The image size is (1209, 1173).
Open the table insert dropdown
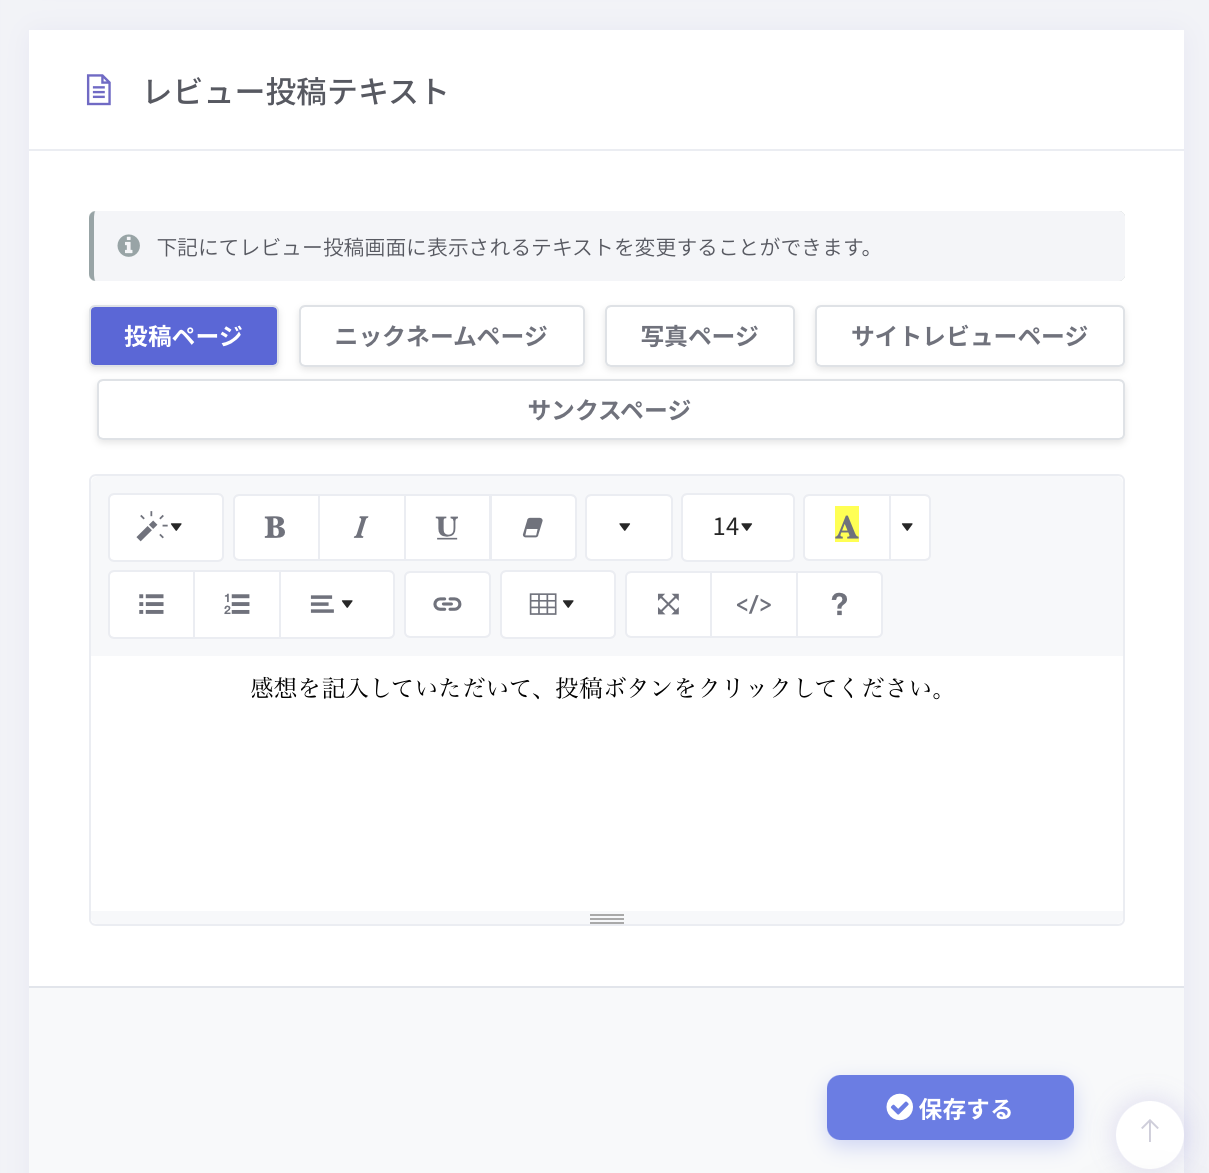pos(557,604)
